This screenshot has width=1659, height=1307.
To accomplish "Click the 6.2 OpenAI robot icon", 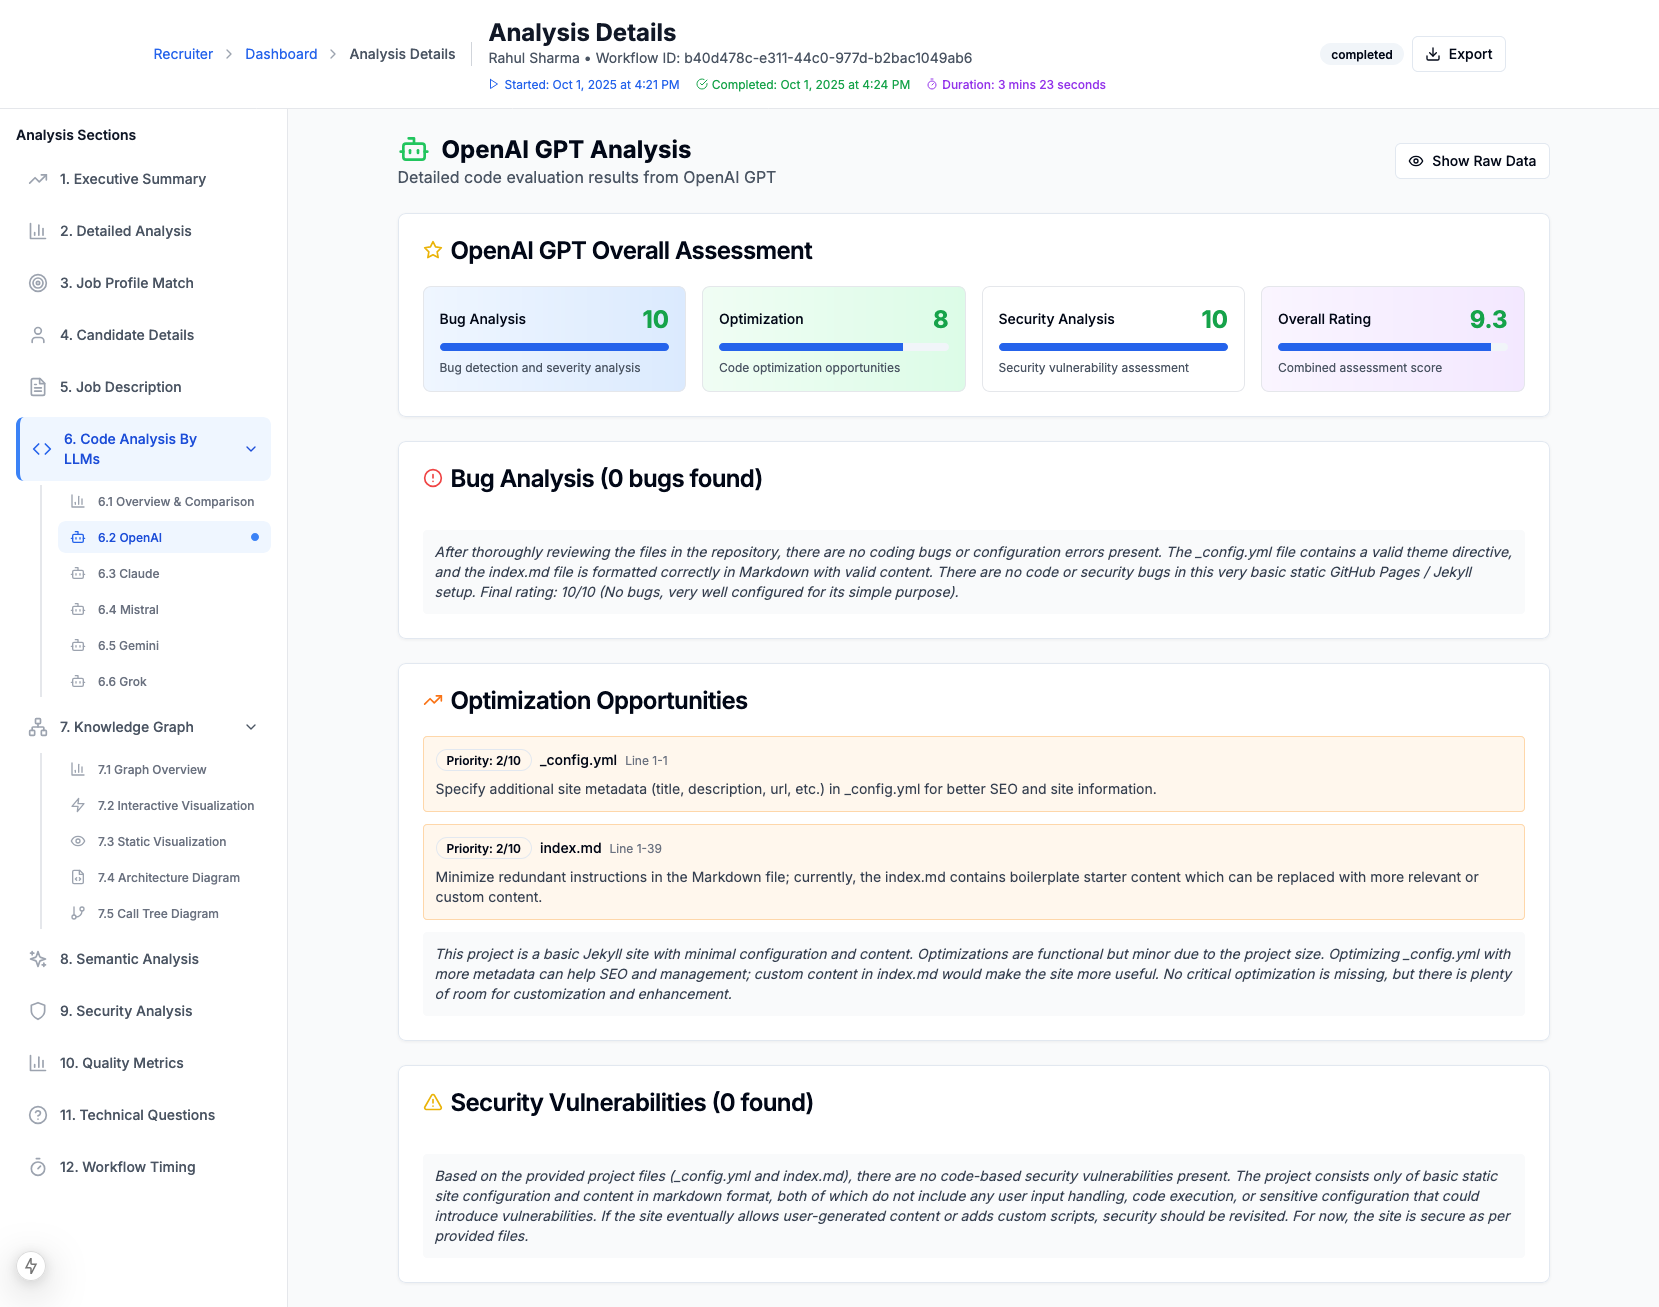I will 78,538.
